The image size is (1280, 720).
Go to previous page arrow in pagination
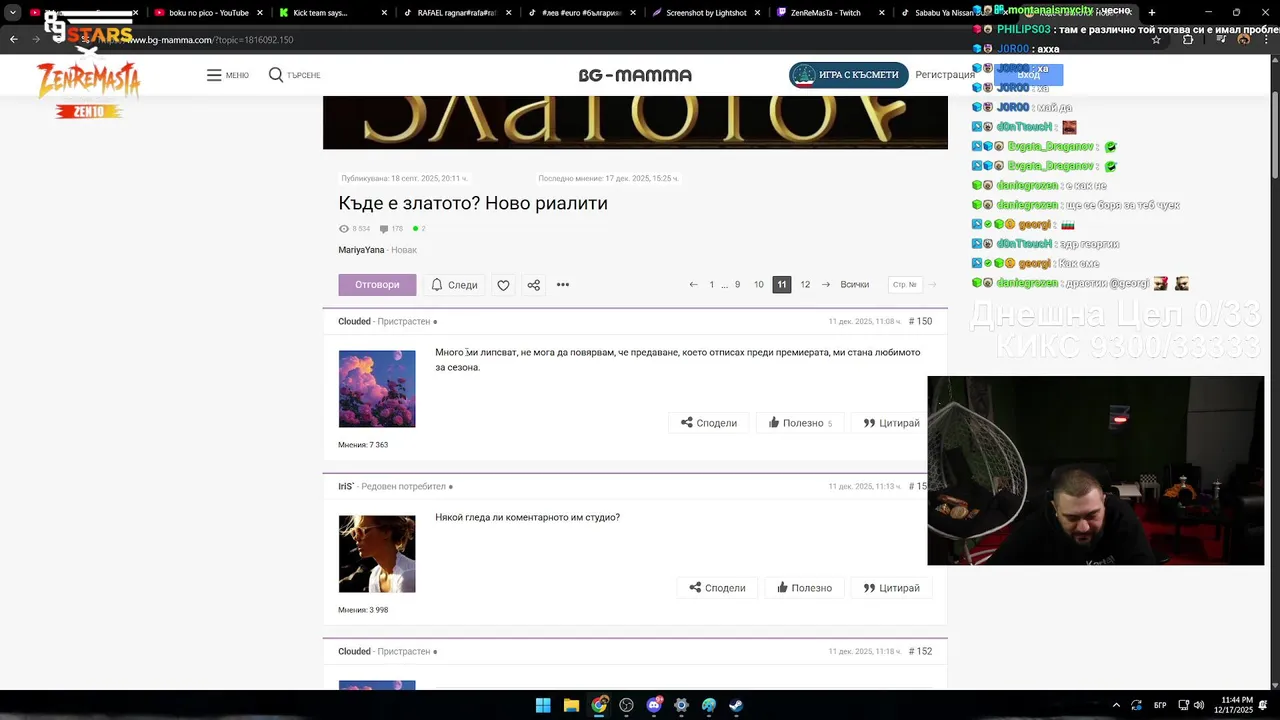tap(693, 285)
